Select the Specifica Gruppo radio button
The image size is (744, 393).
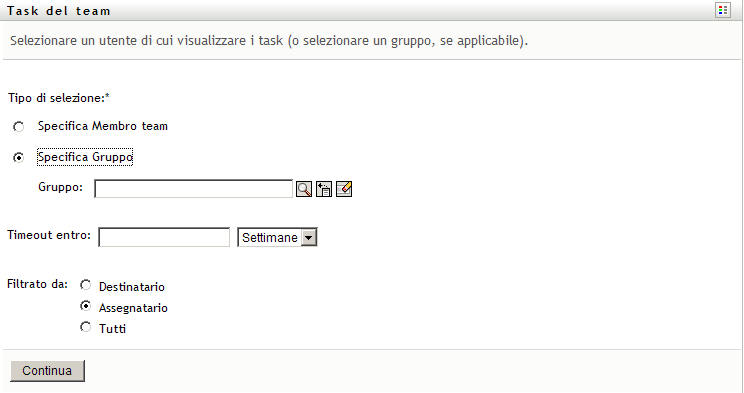19,158
